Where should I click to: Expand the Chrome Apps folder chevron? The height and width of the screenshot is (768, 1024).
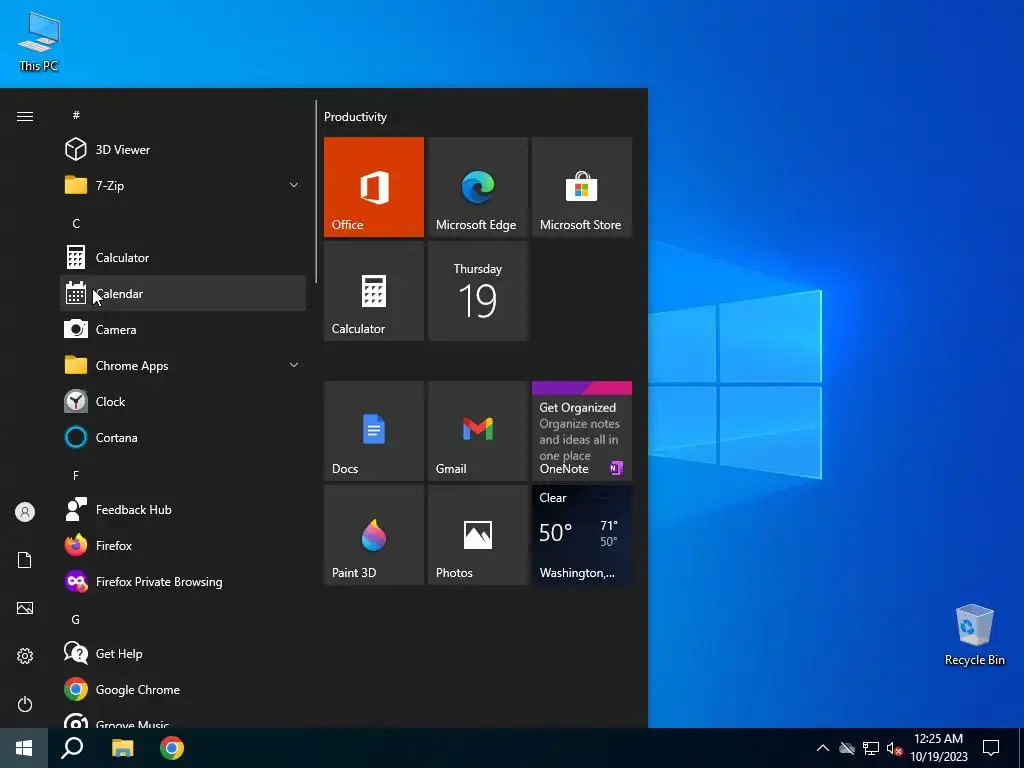pyautogui.click(x=294, y=365)
